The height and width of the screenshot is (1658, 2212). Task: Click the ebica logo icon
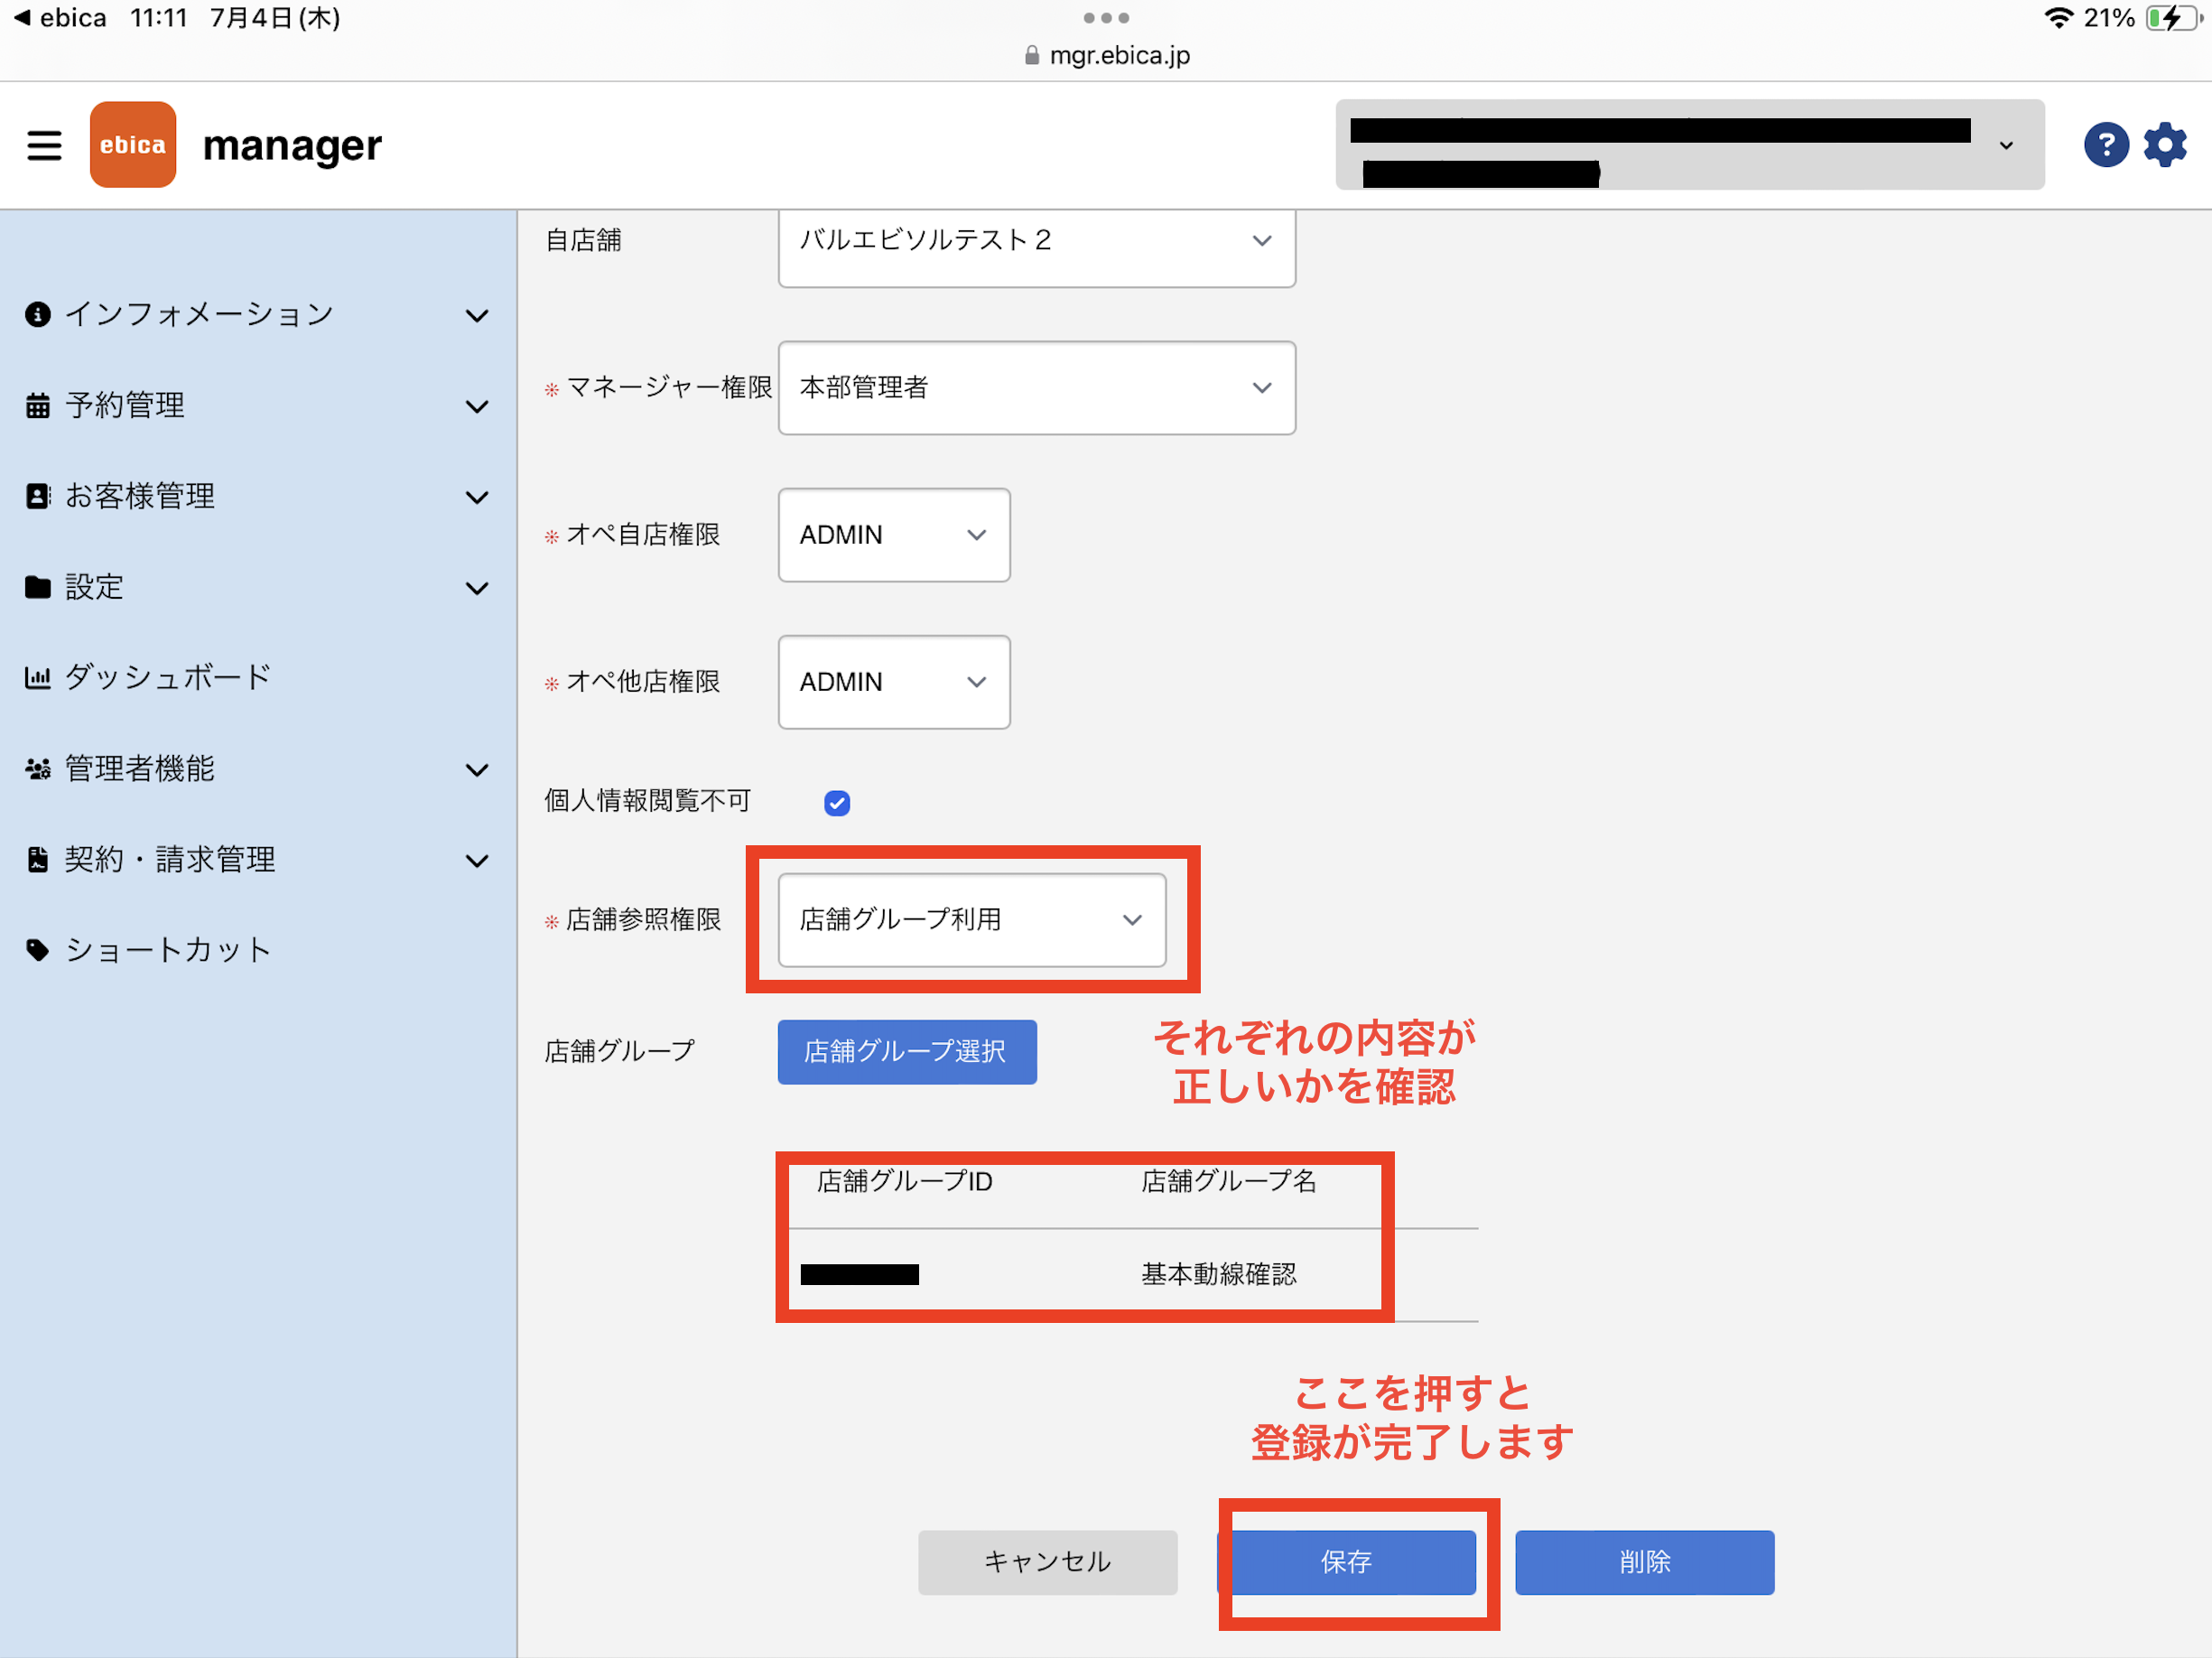133,145
